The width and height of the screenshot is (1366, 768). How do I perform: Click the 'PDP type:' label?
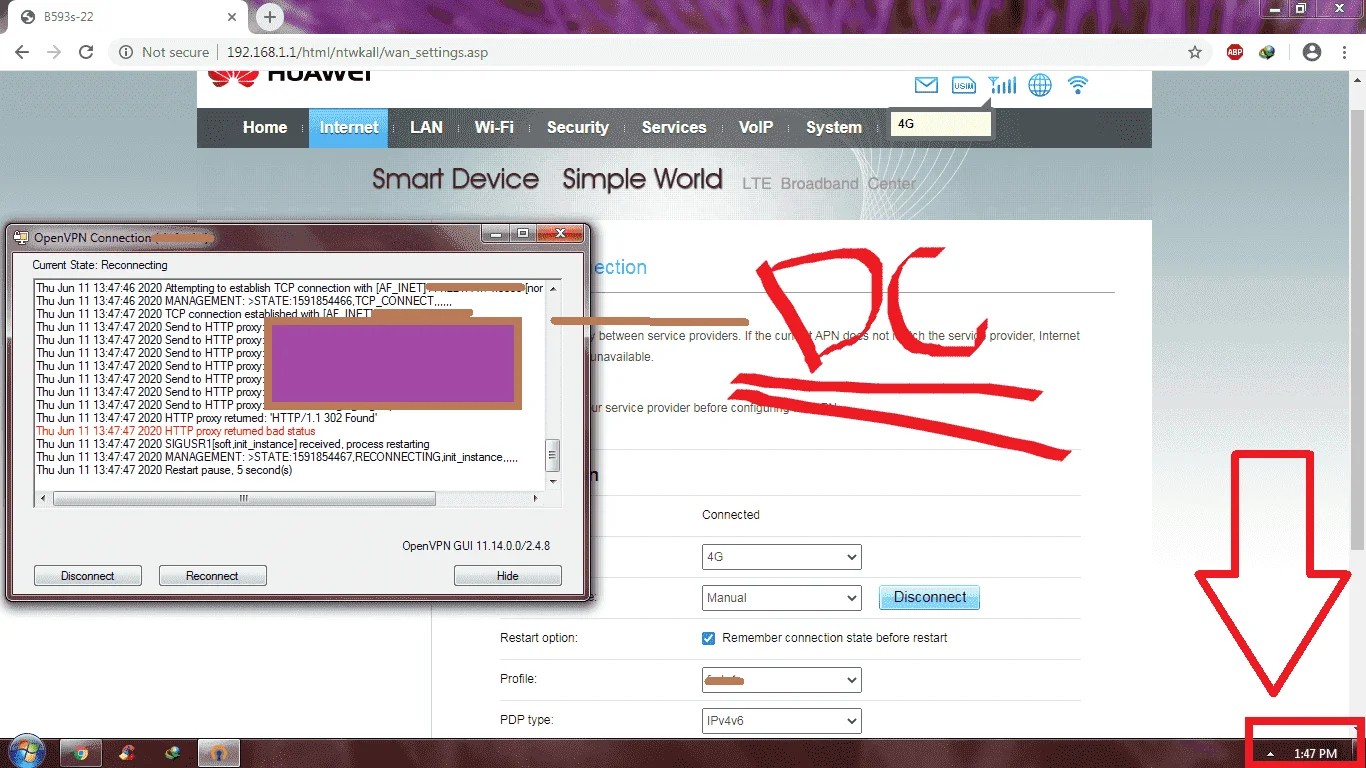pyautogui.click(x=527, y=720)
